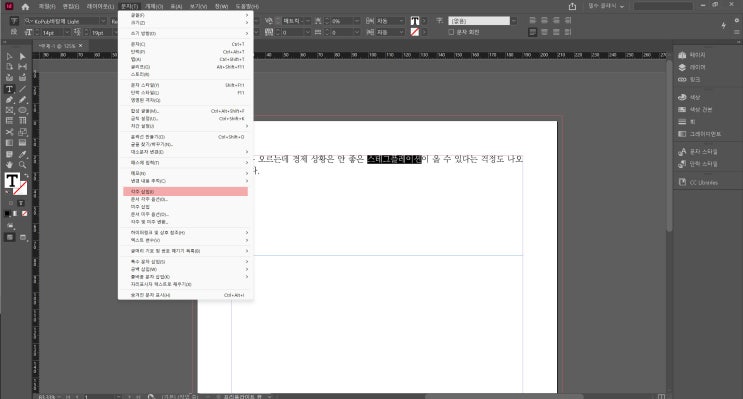
Task: Open the 색상 견본 (Swatches) panel
Action: point(695,109)
